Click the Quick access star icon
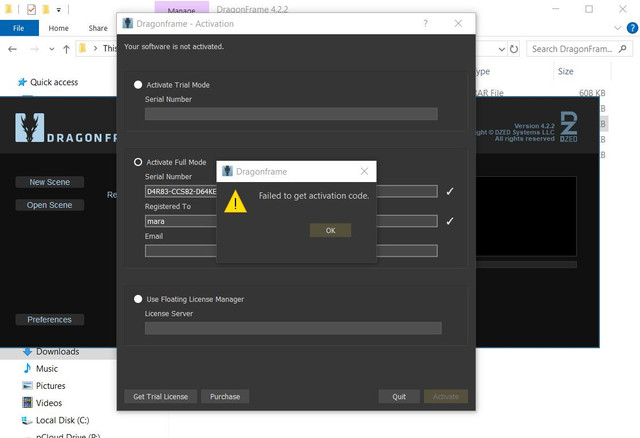 (x=22, y=82)
